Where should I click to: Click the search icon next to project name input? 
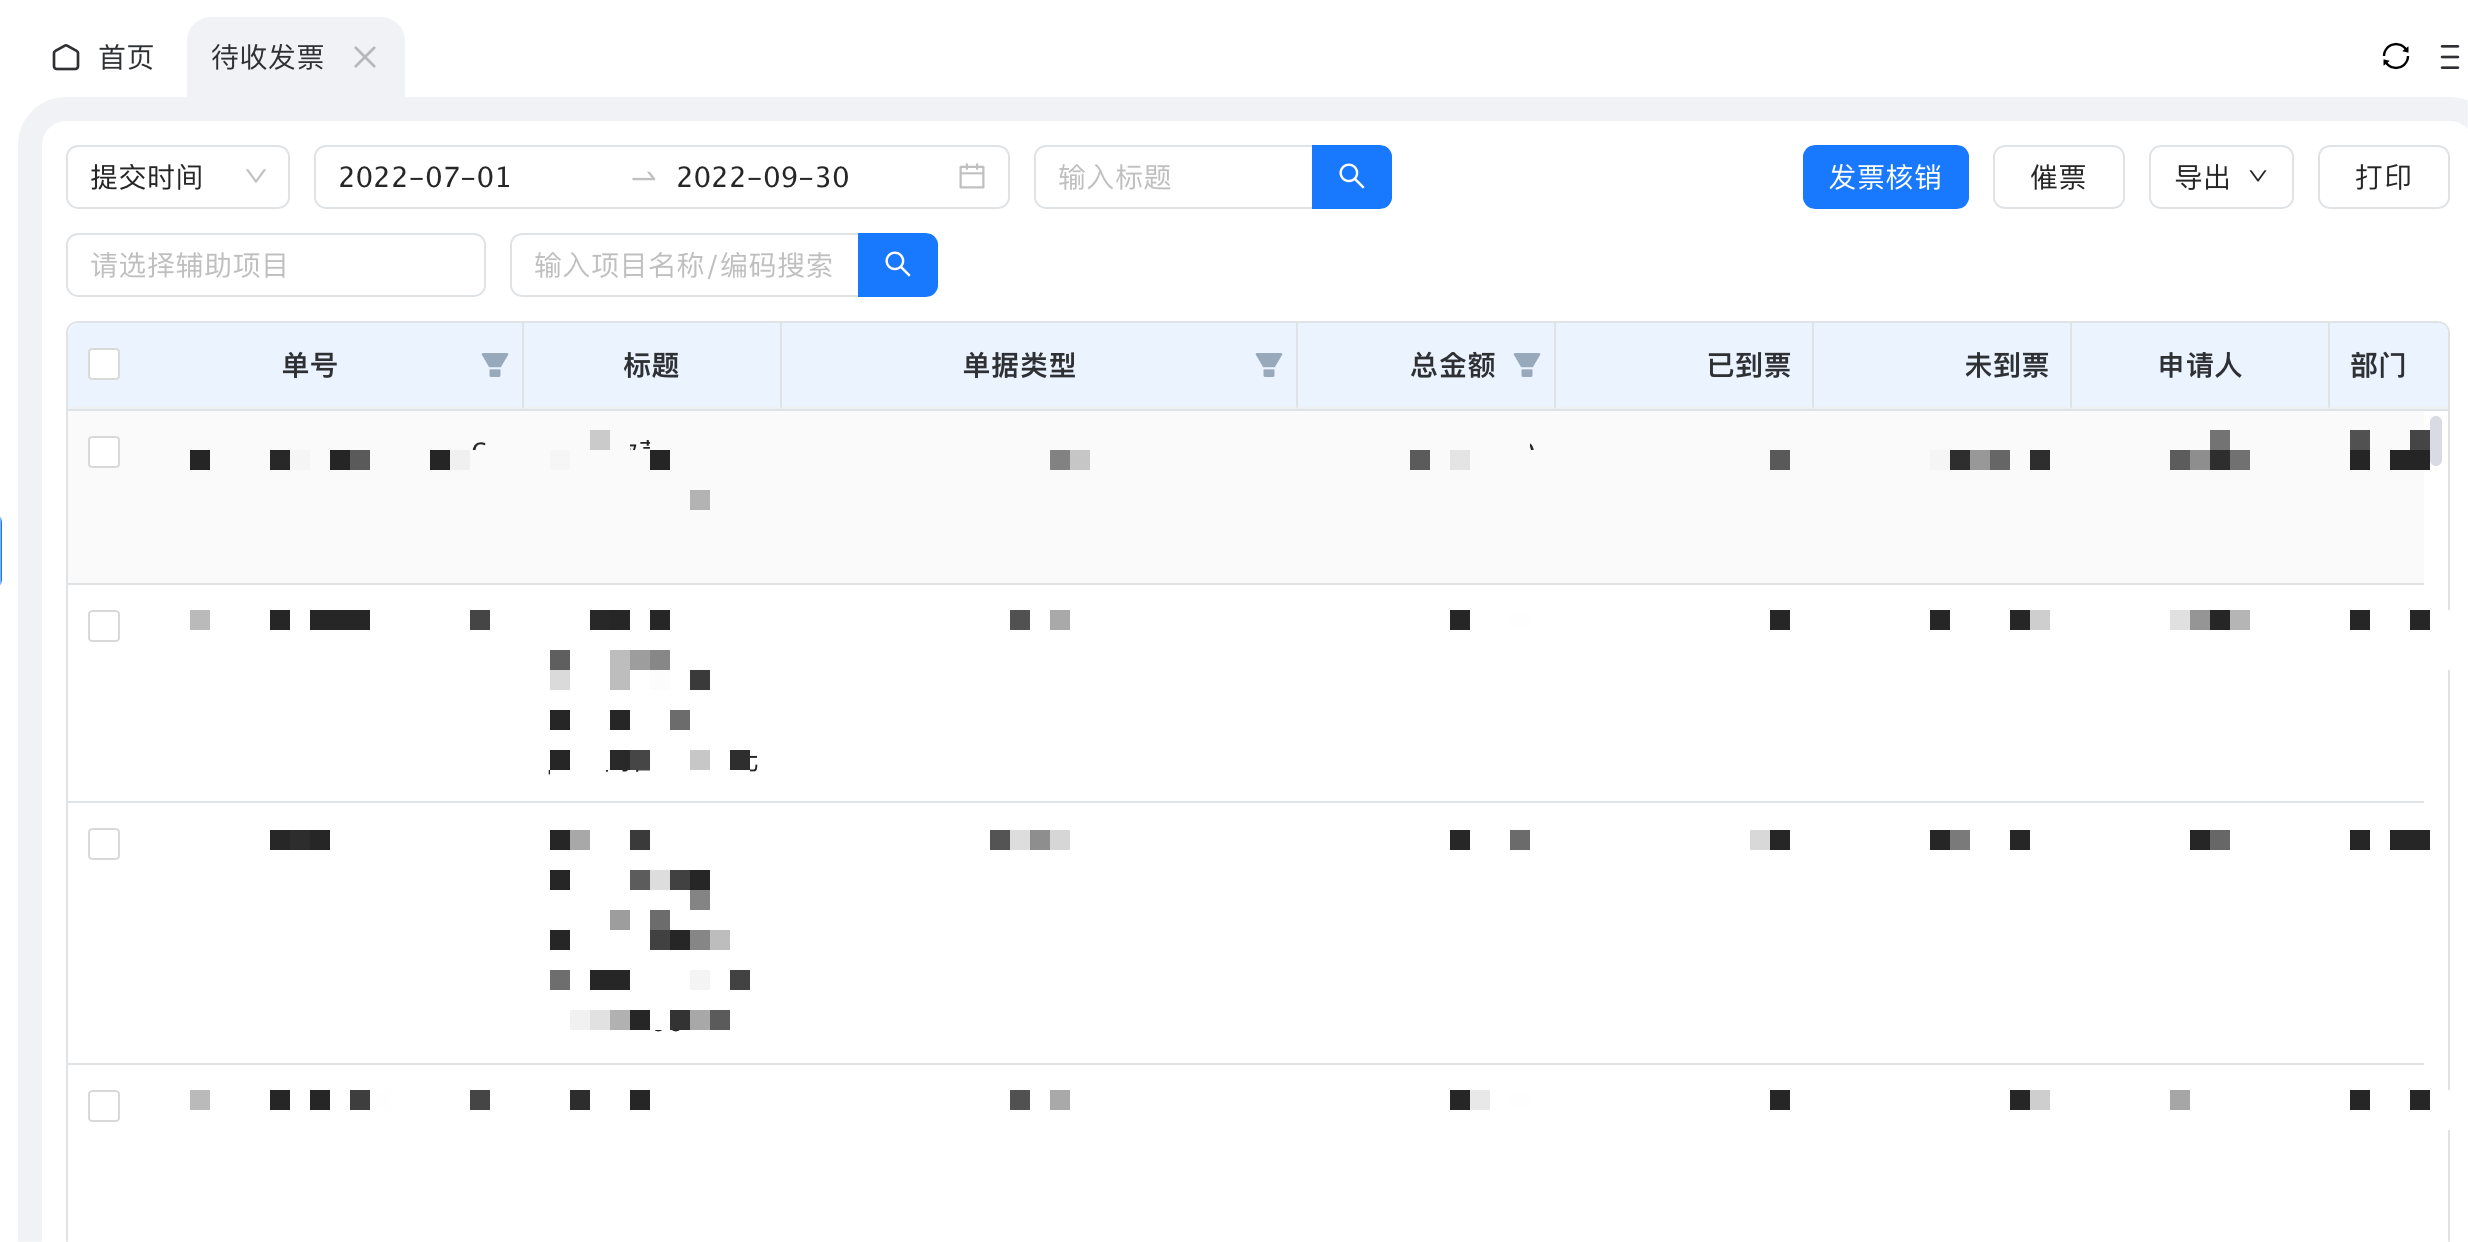pyautogui.click(x=897, y=265)
